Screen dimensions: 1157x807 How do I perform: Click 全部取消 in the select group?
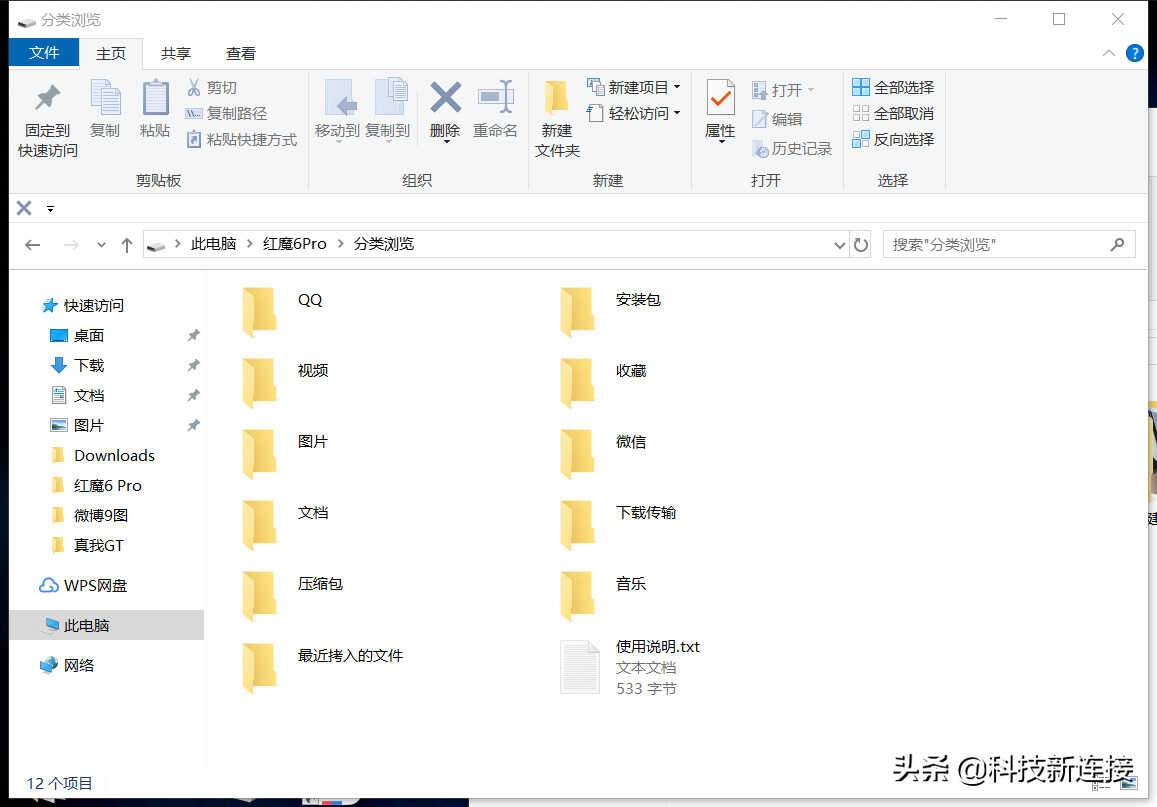click(893, 114)
